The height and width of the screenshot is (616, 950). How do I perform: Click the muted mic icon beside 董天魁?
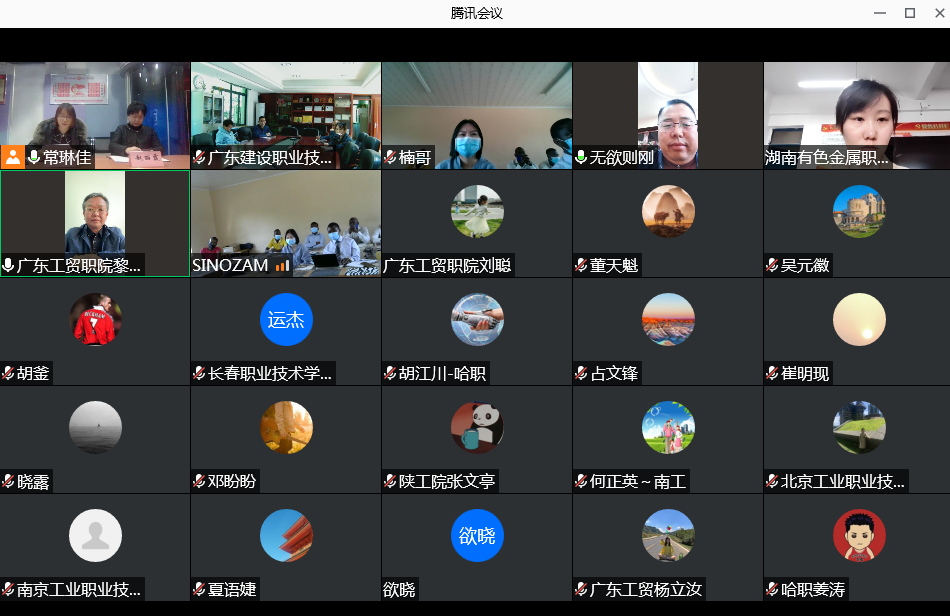click(x=581, y=266)
